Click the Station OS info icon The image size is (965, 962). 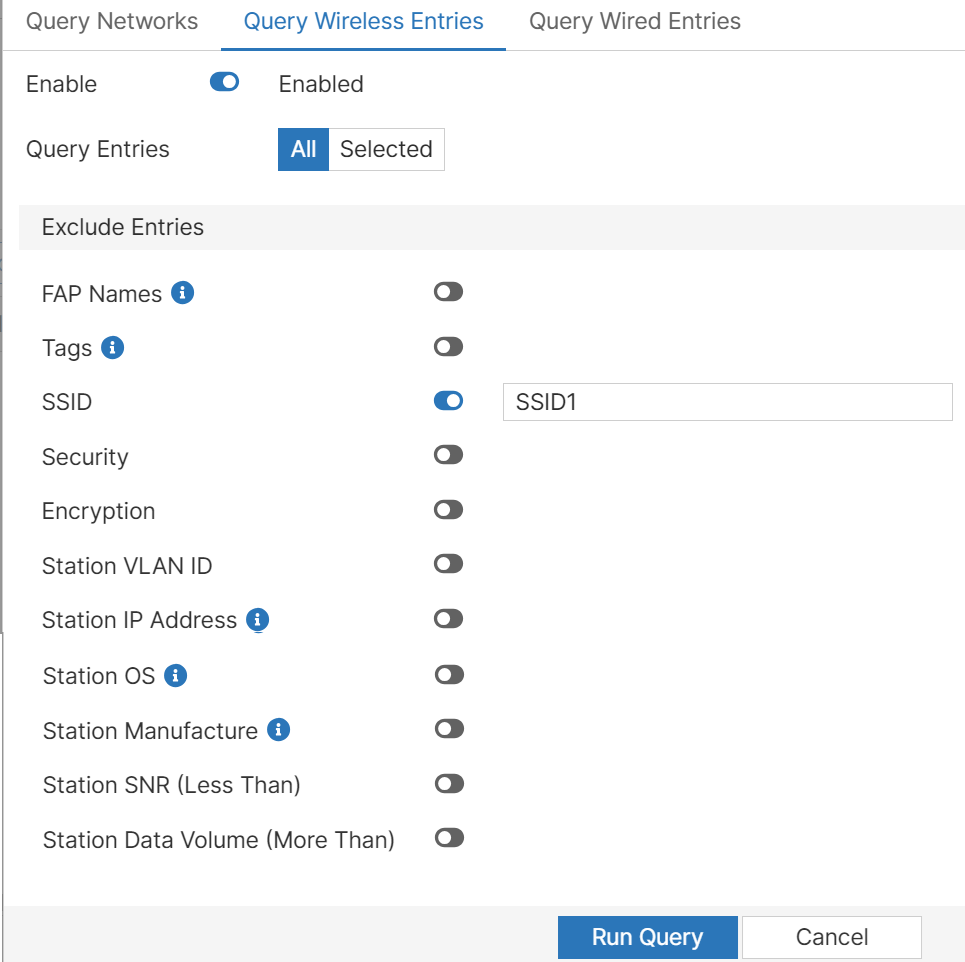[176, 676]
